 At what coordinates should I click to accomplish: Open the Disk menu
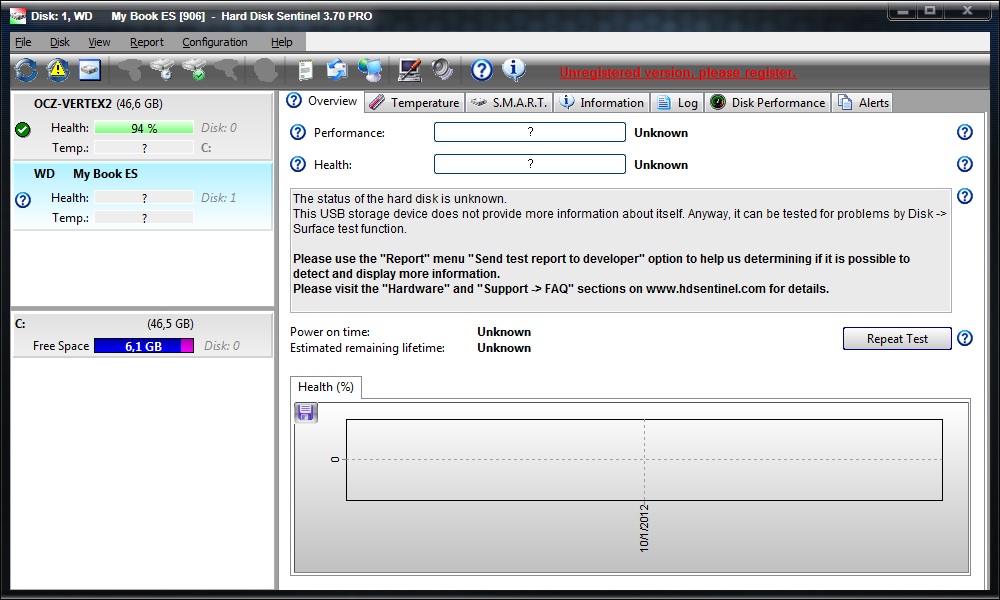(60, 42)
